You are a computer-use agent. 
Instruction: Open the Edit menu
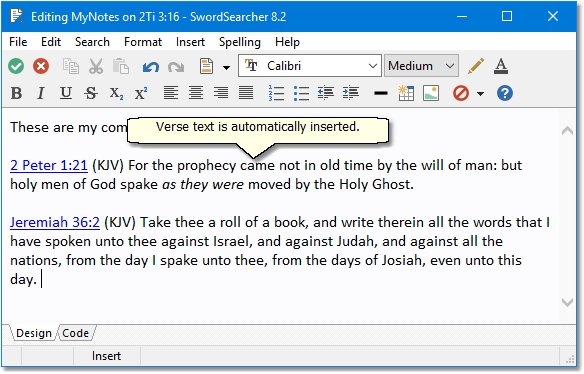[x=51, y=42]
